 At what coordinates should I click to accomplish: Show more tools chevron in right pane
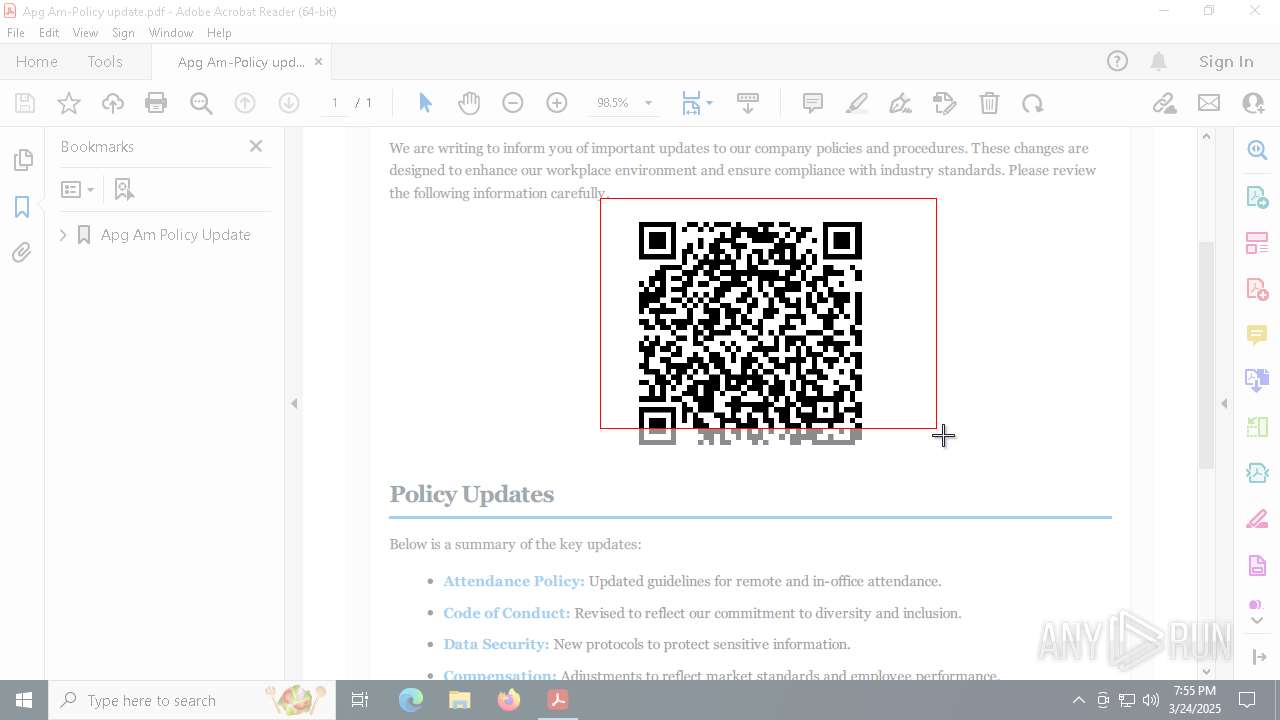pyautogui.click(x=1257, y=620)
